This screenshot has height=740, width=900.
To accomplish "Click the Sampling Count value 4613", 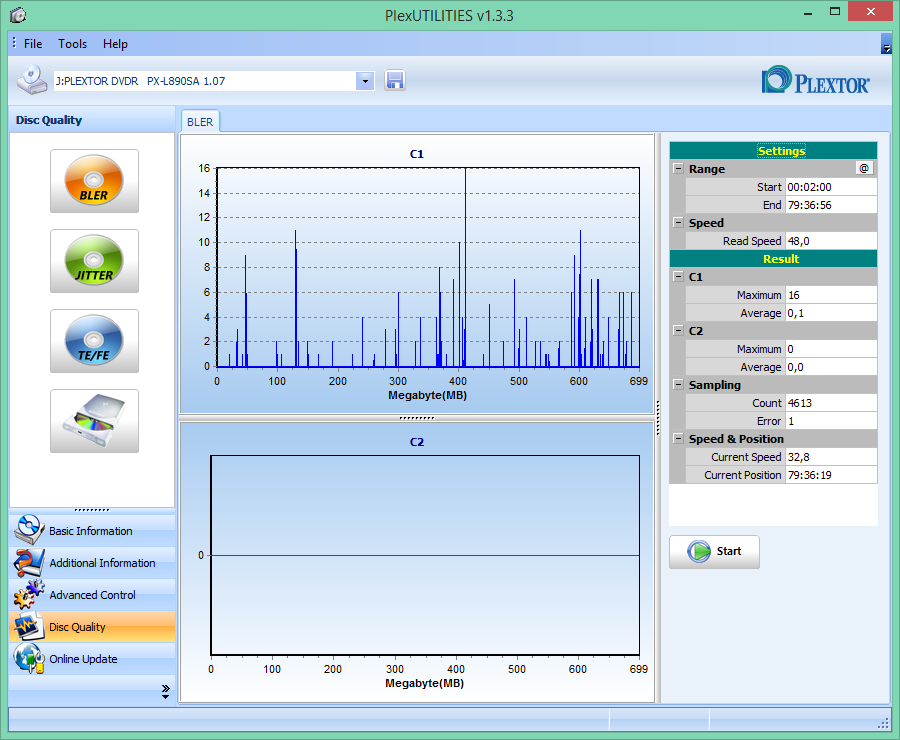I will pyautogui.click(x=831, y=403).
